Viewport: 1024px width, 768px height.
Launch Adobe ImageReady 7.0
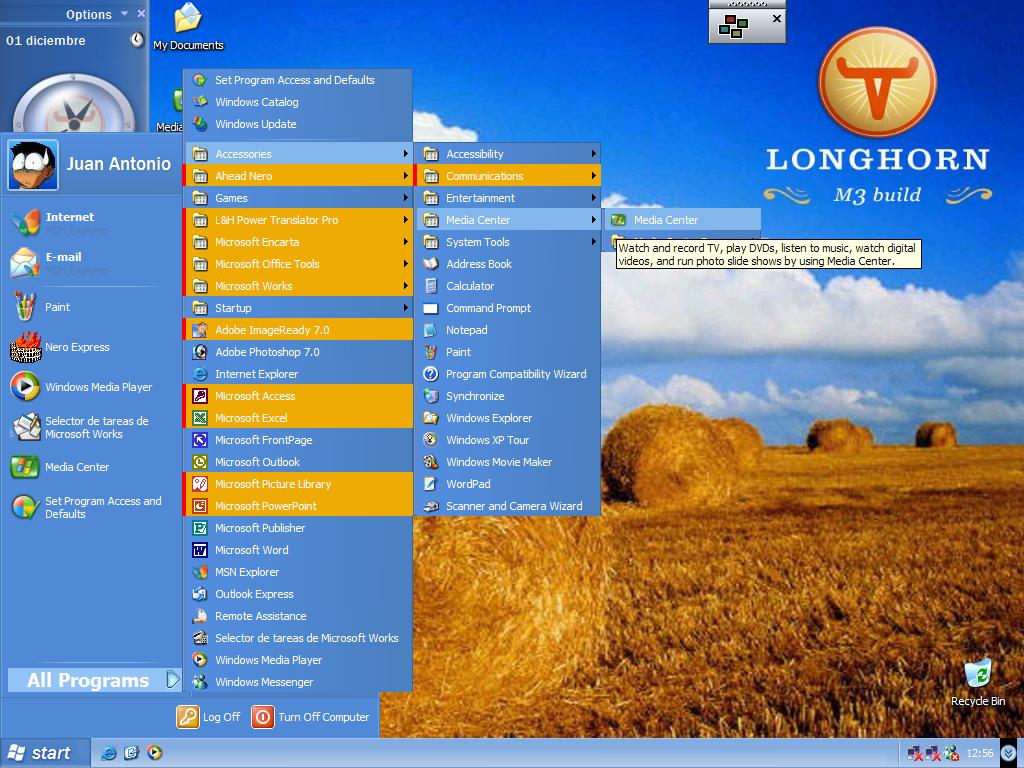[x=298, y=330]
